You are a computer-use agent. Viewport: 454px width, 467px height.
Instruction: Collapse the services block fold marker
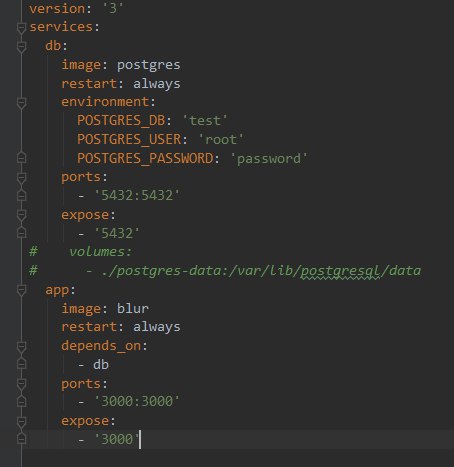21,28
